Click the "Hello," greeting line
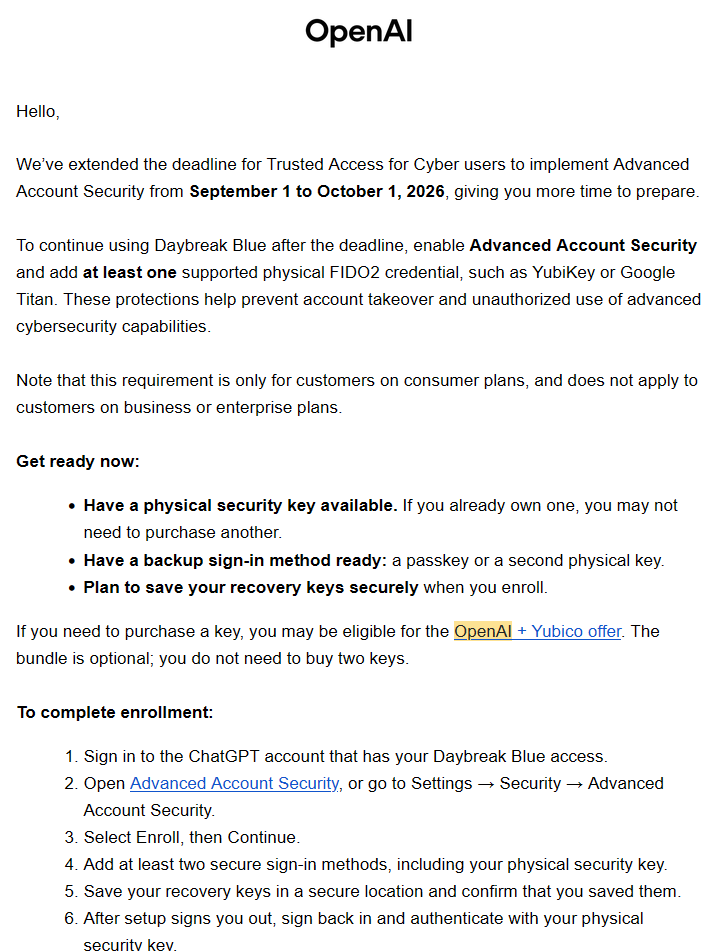This screenshot has height=951, width=702. pyautogui.click(x=38, y=112)
